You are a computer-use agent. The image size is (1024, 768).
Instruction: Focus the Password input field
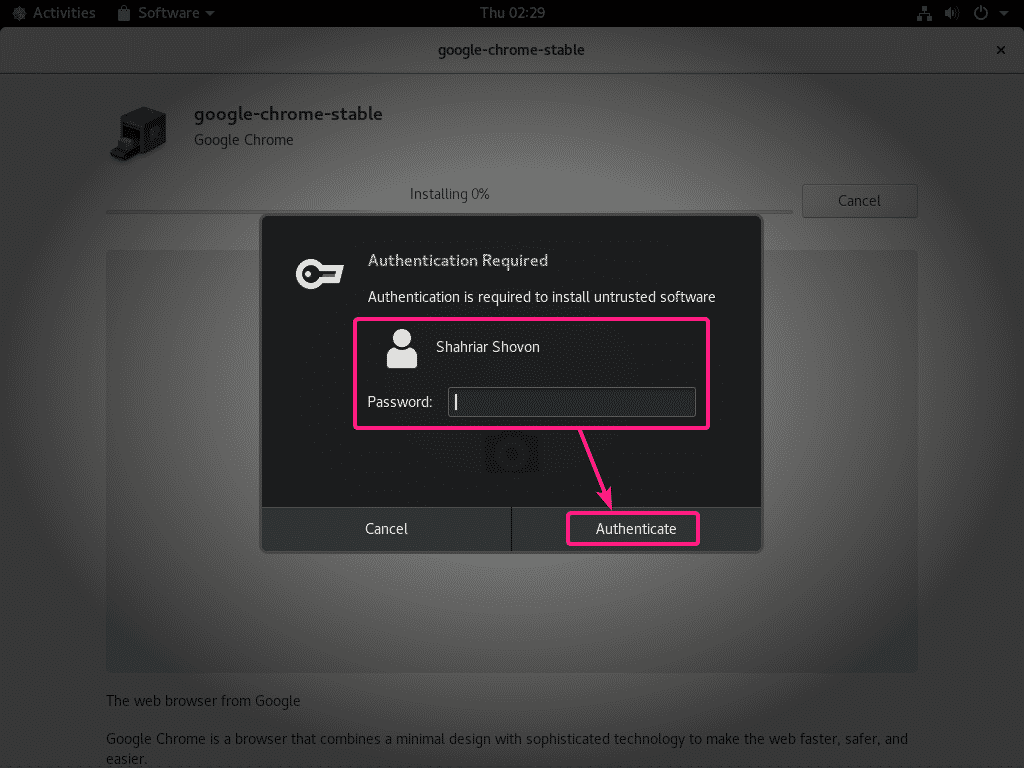[x=571, y=402]
